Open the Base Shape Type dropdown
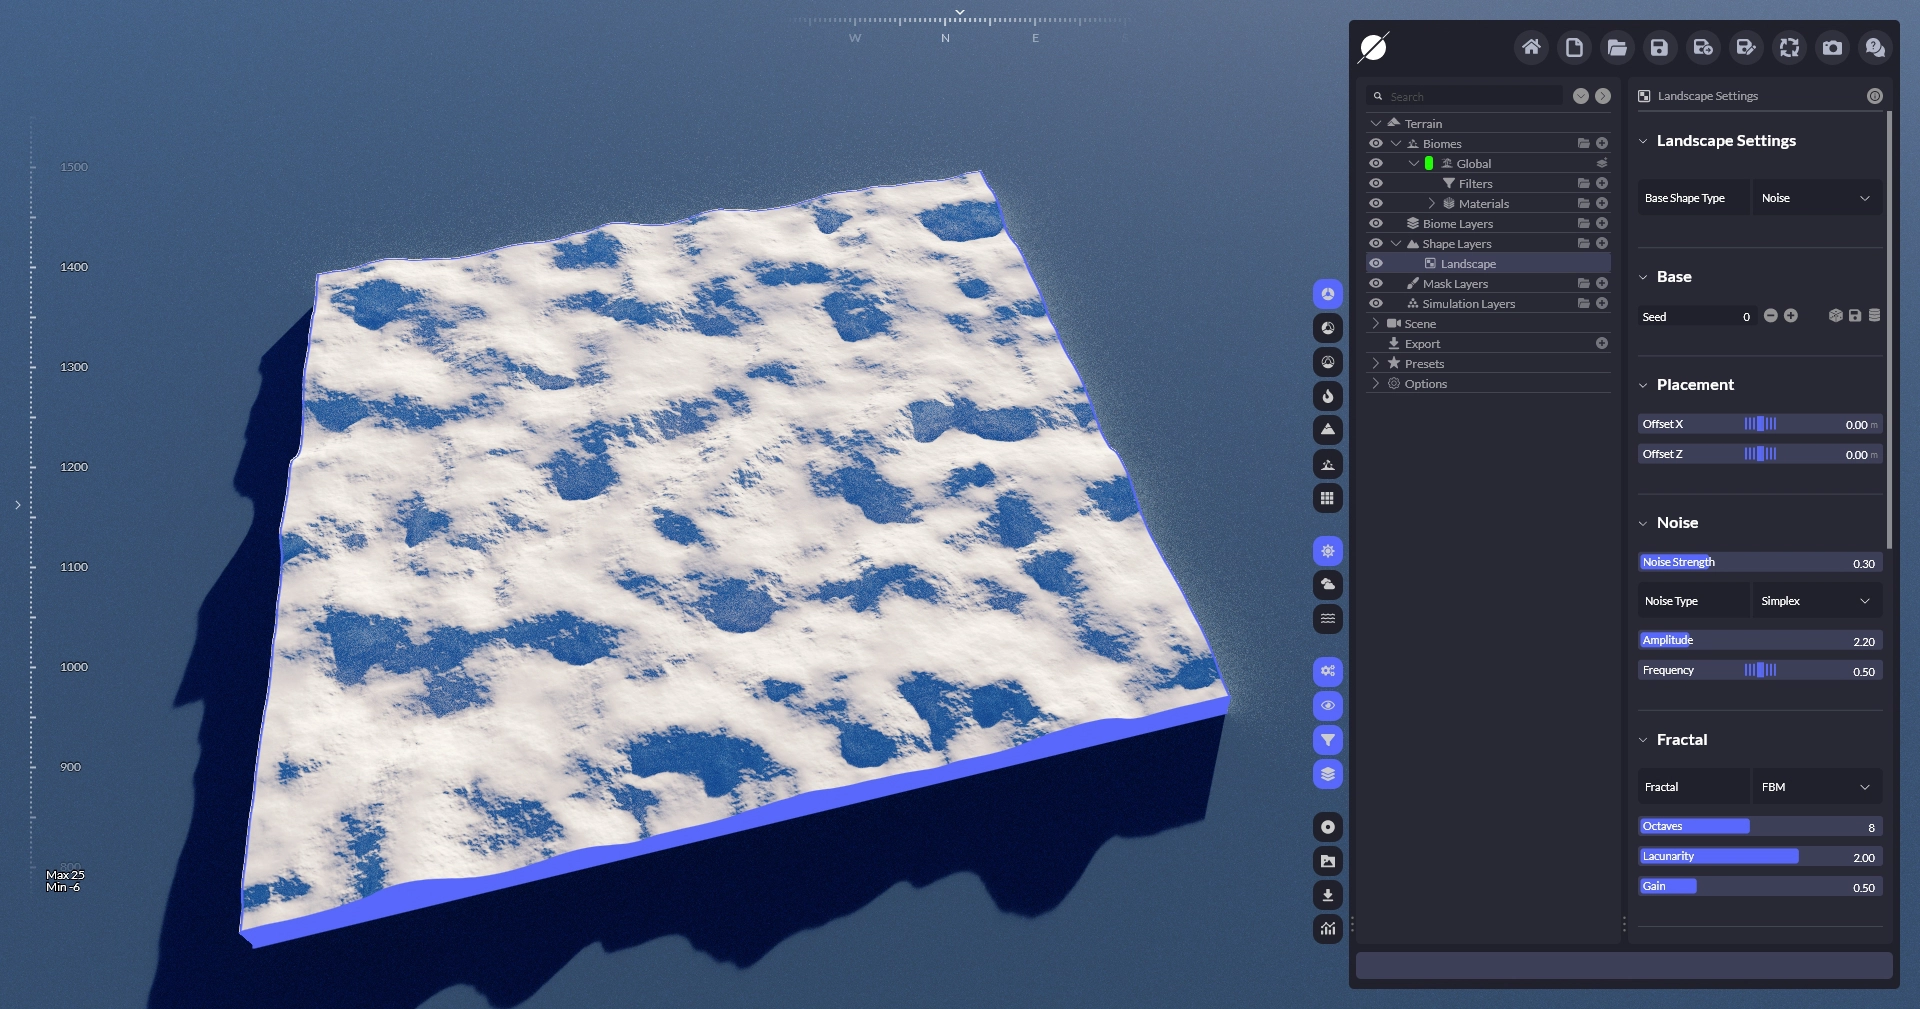The width and height of the screenshot is (1920, 1009). click(1816, 198)
